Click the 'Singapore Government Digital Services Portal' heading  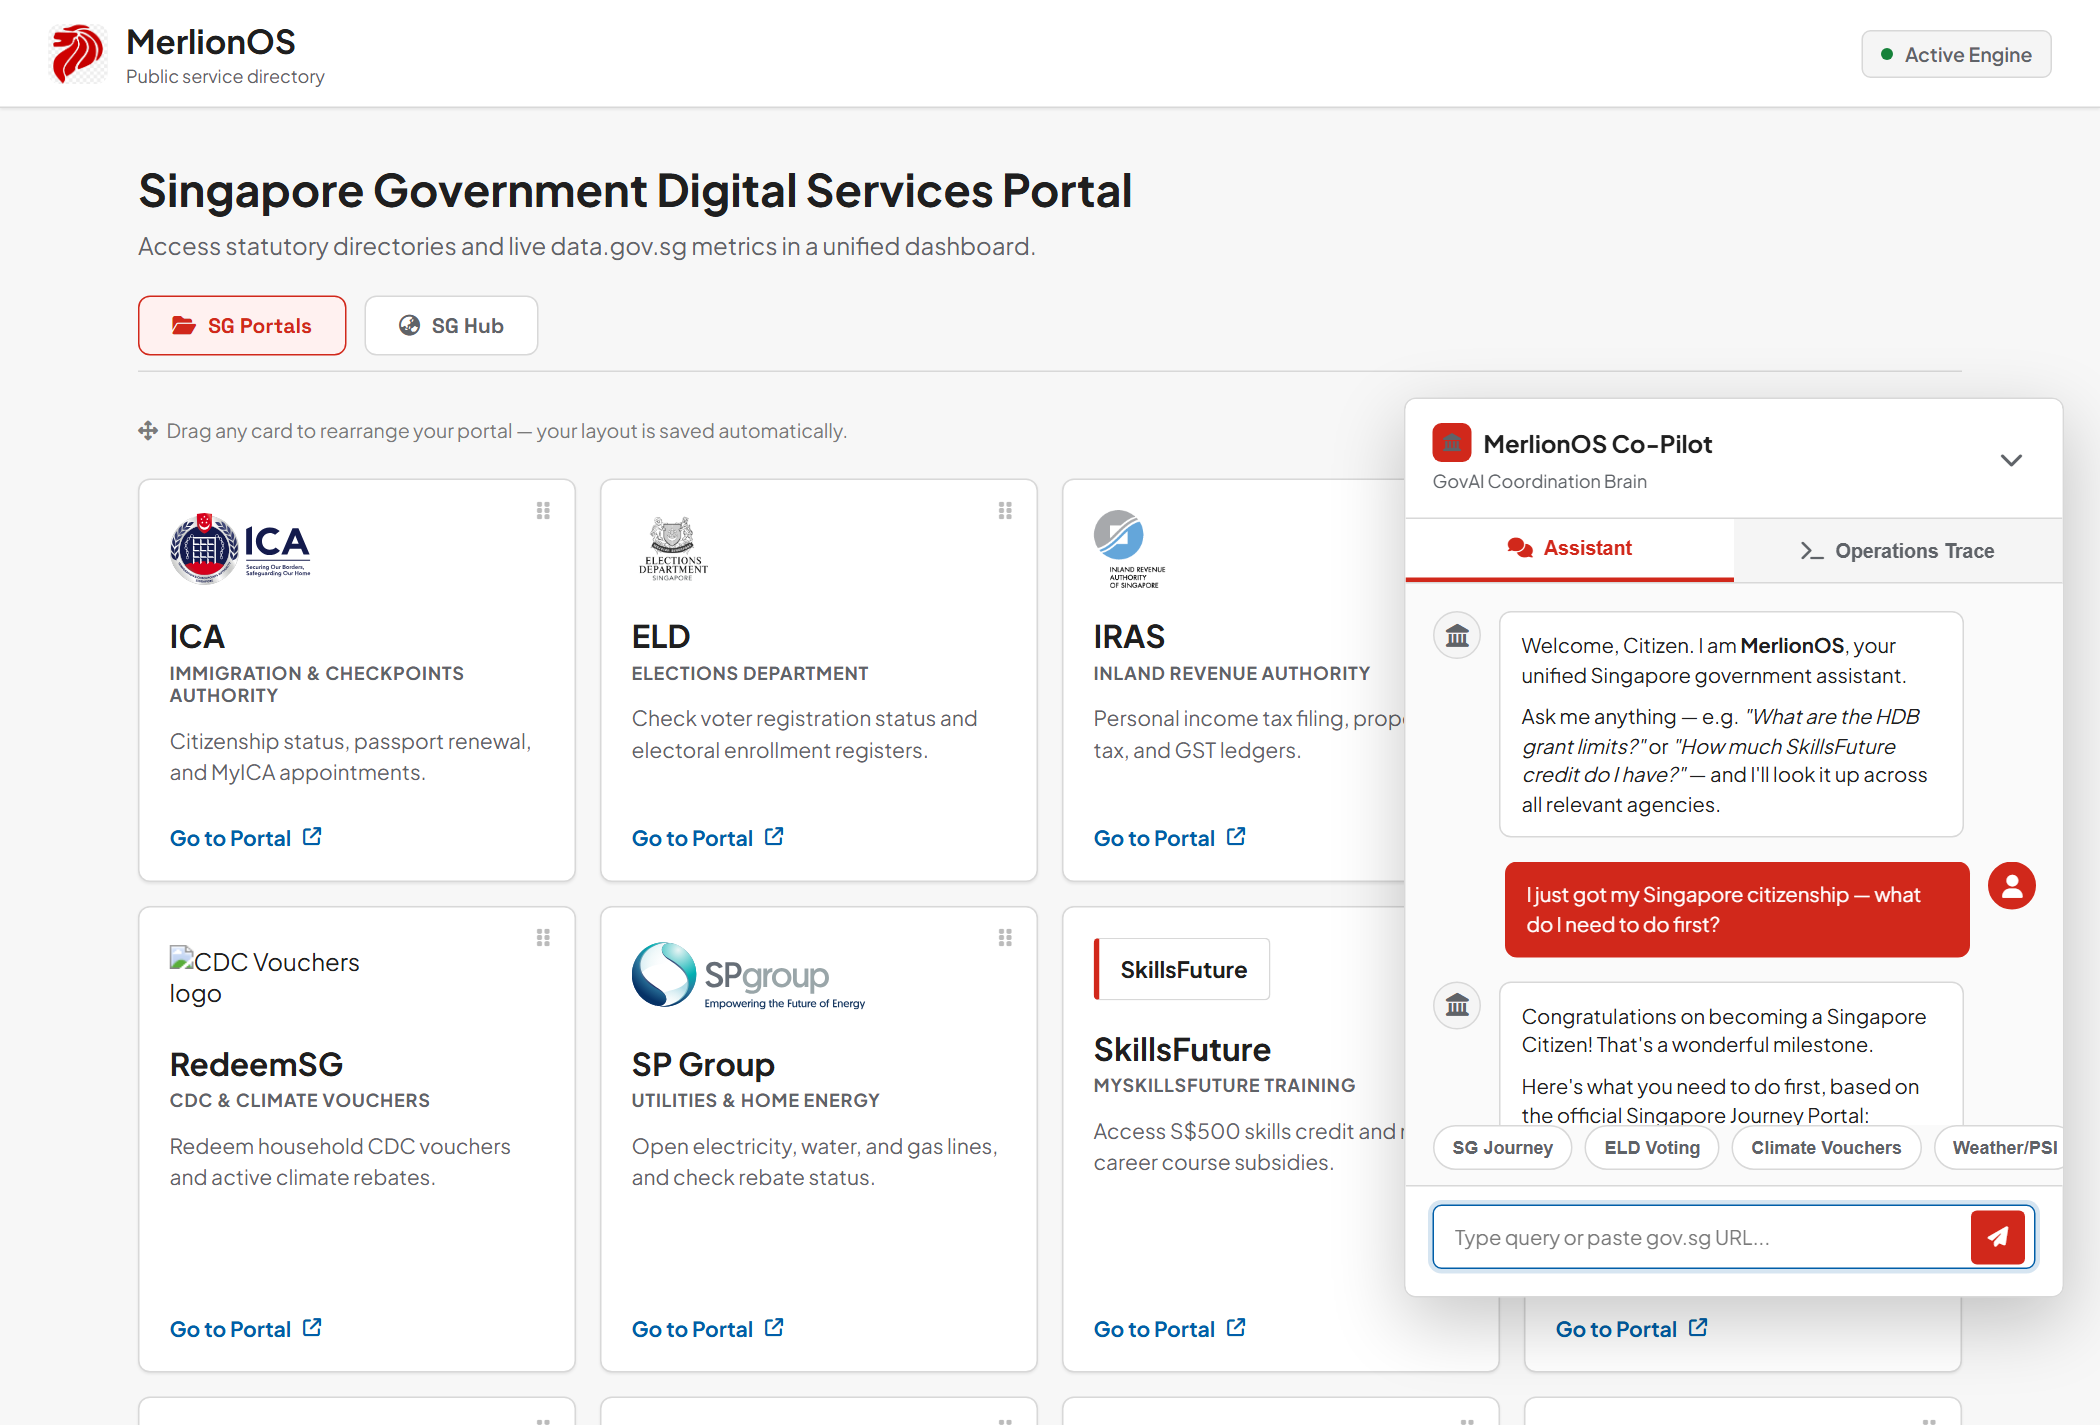point(635,191)
